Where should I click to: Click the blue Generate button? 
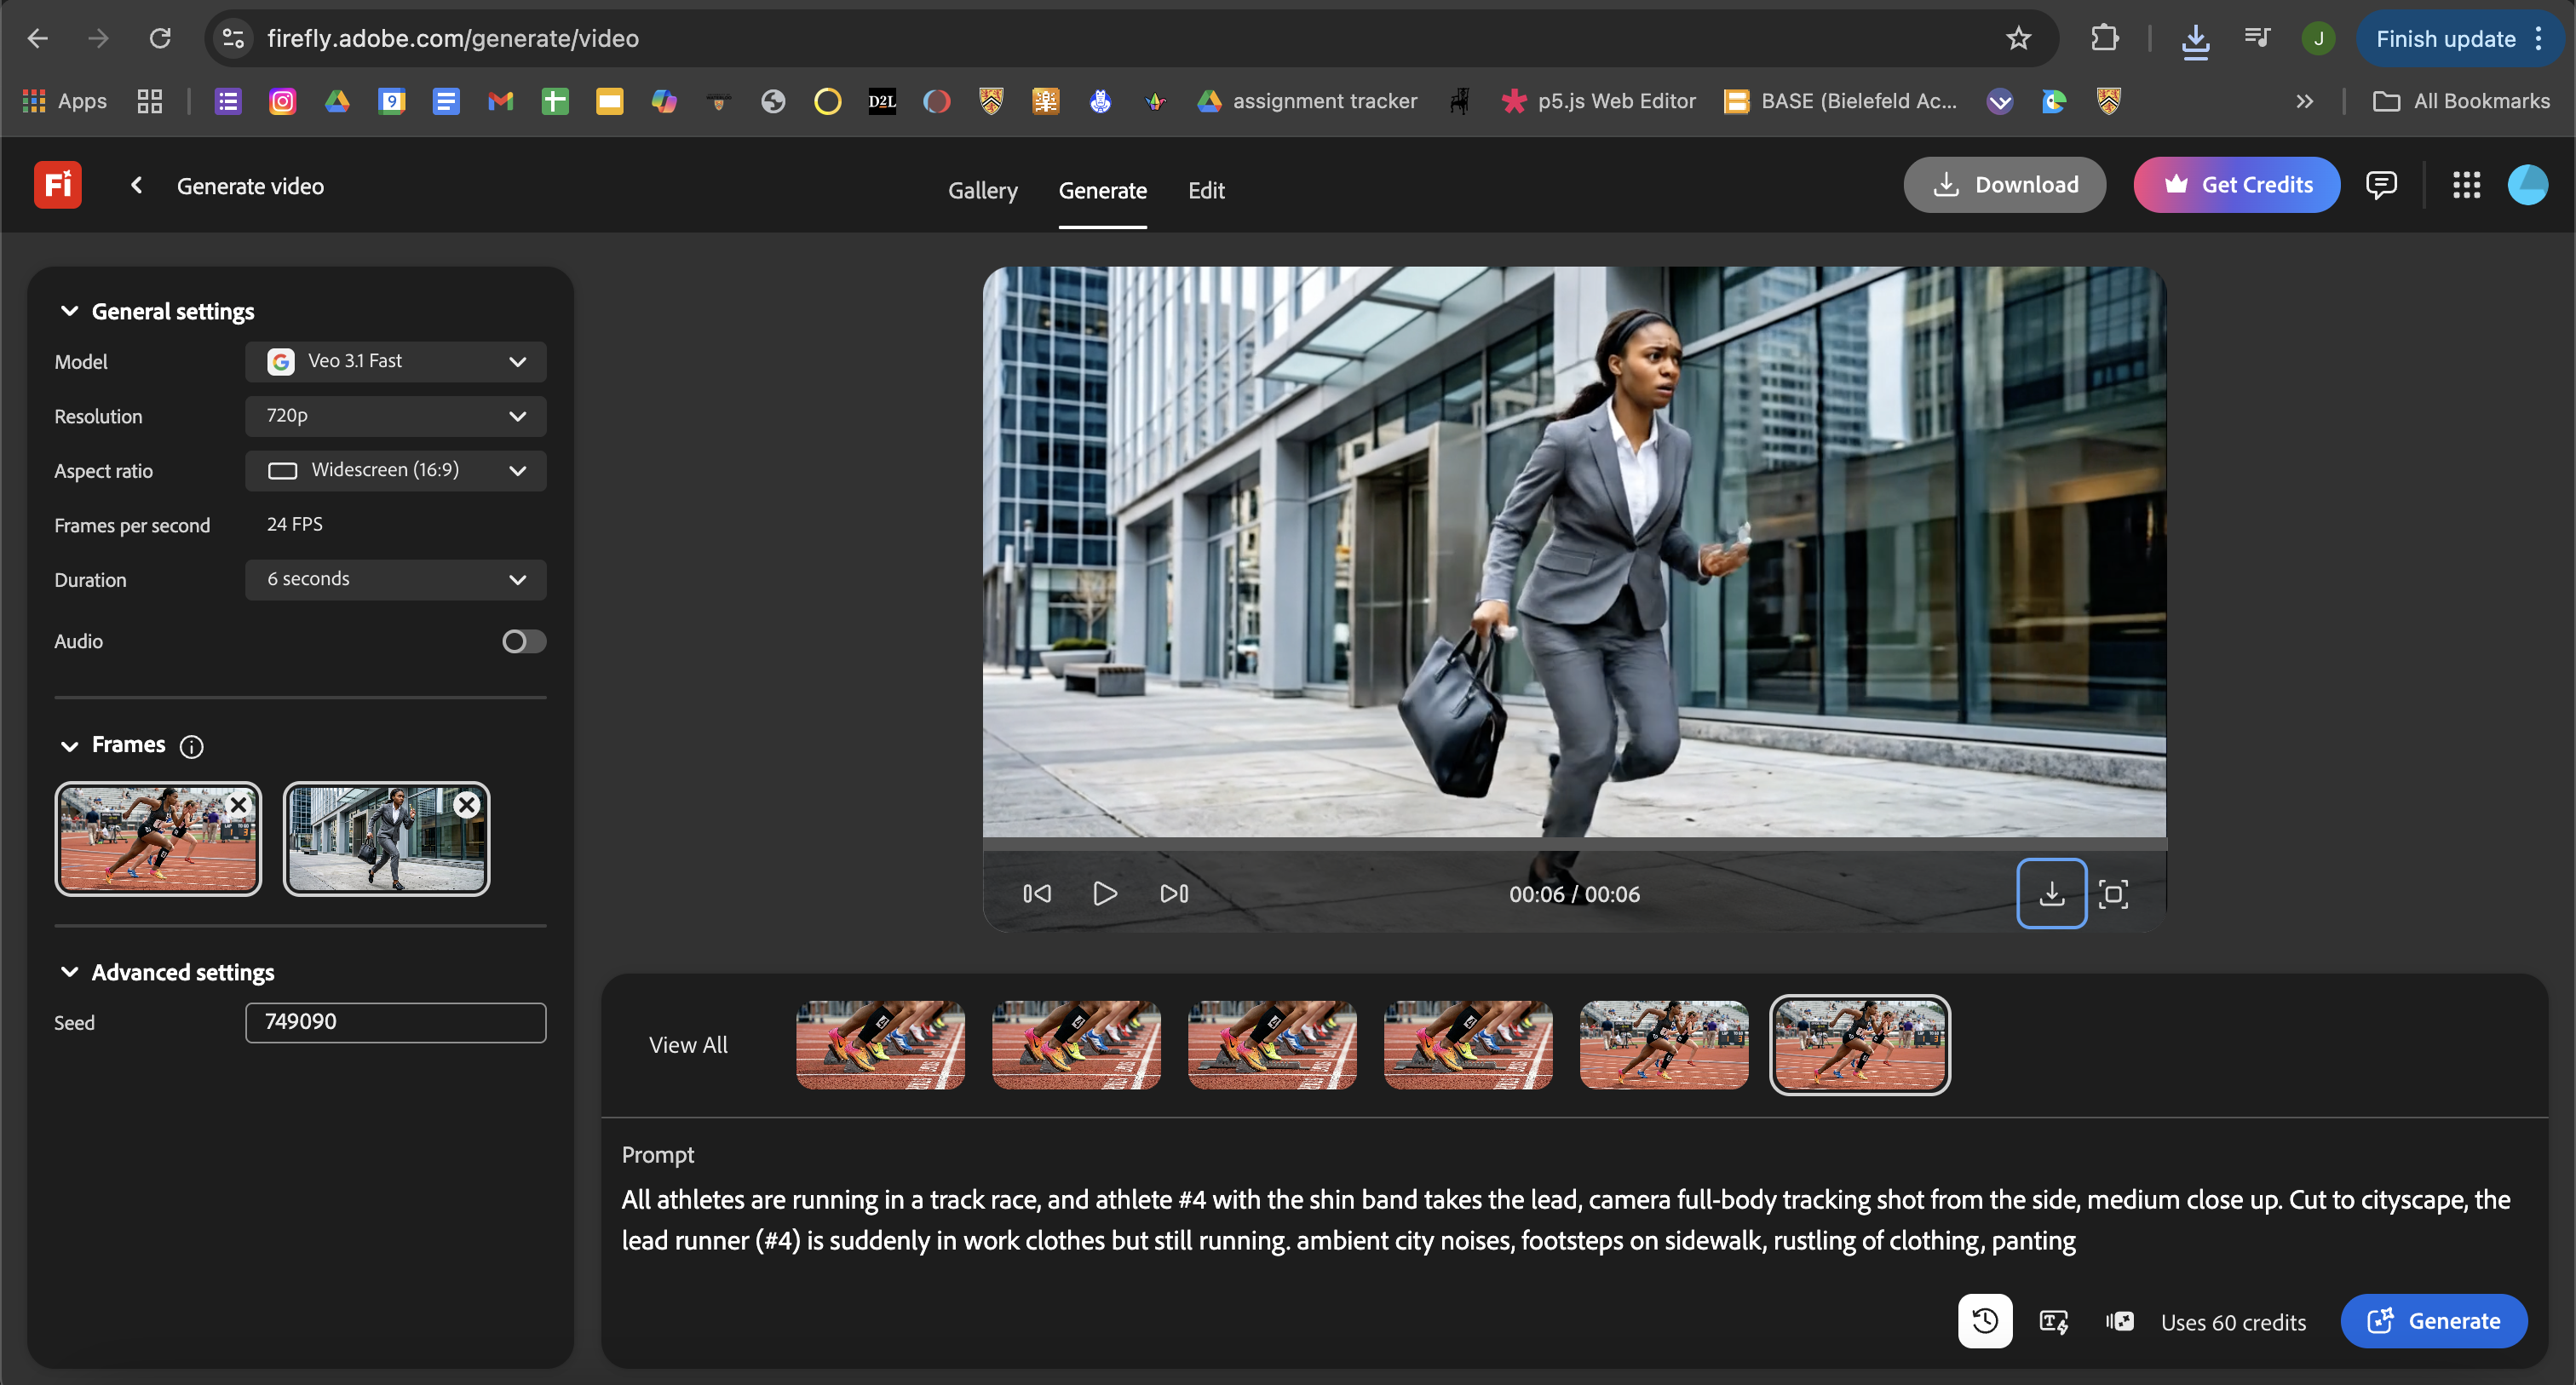coord(2434,1321)
